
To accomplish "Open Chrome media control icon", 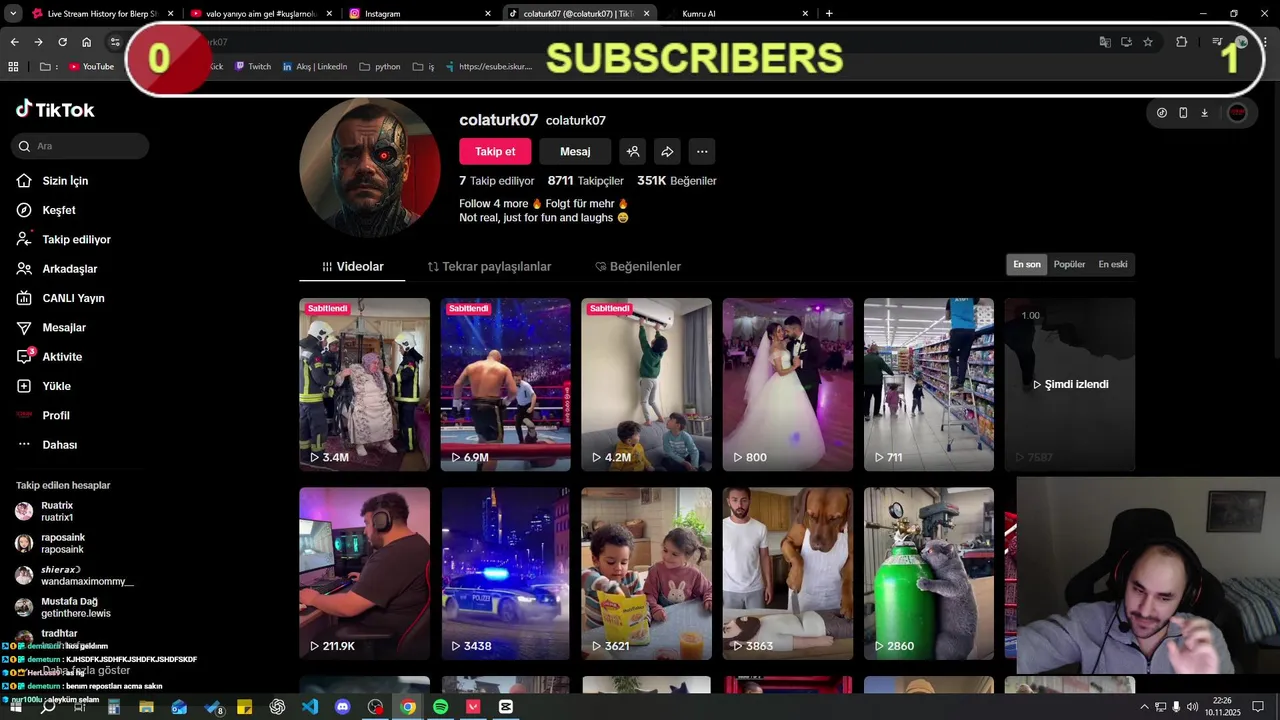I will 1217,42.
